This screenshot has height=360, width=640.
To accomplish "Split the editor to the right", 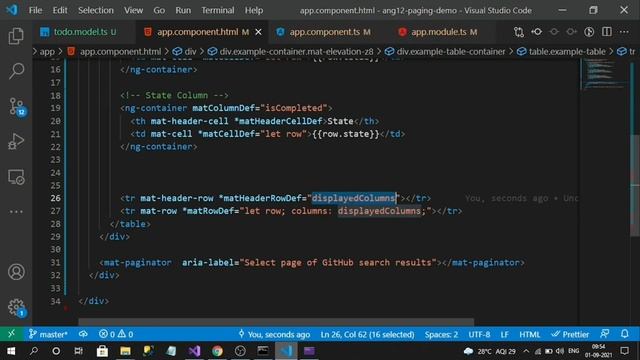I will pyautogui.click(x=607, y=32).
